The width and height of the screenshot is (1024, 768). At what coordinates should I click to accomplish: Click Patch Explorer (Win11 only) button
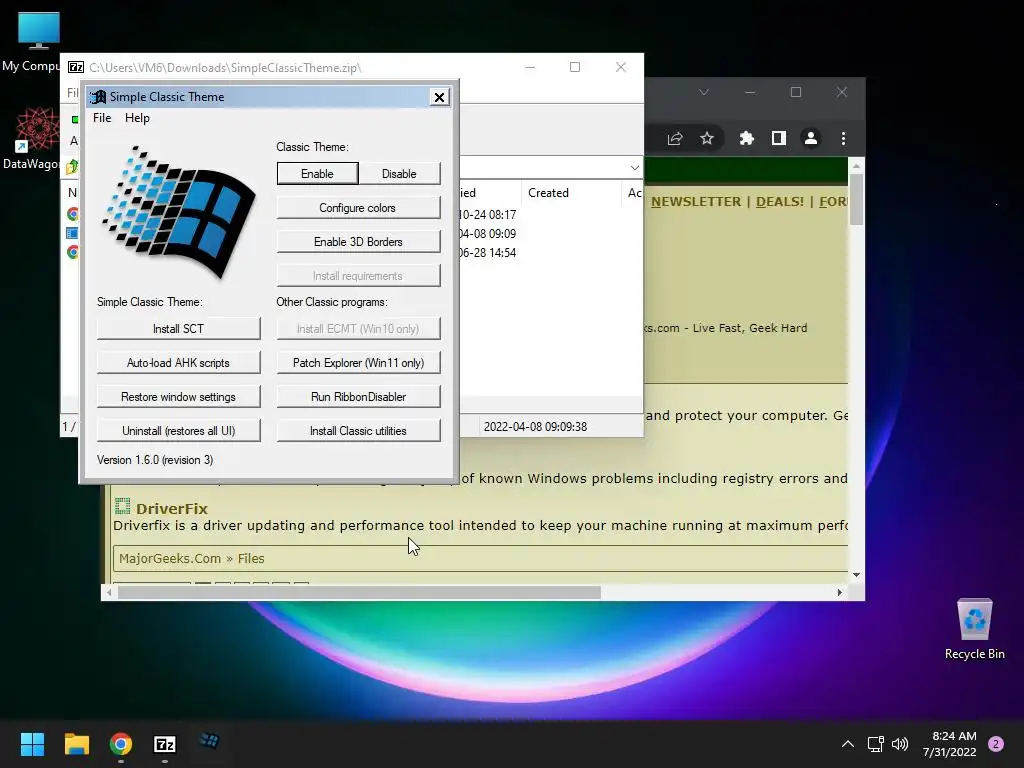358,362
